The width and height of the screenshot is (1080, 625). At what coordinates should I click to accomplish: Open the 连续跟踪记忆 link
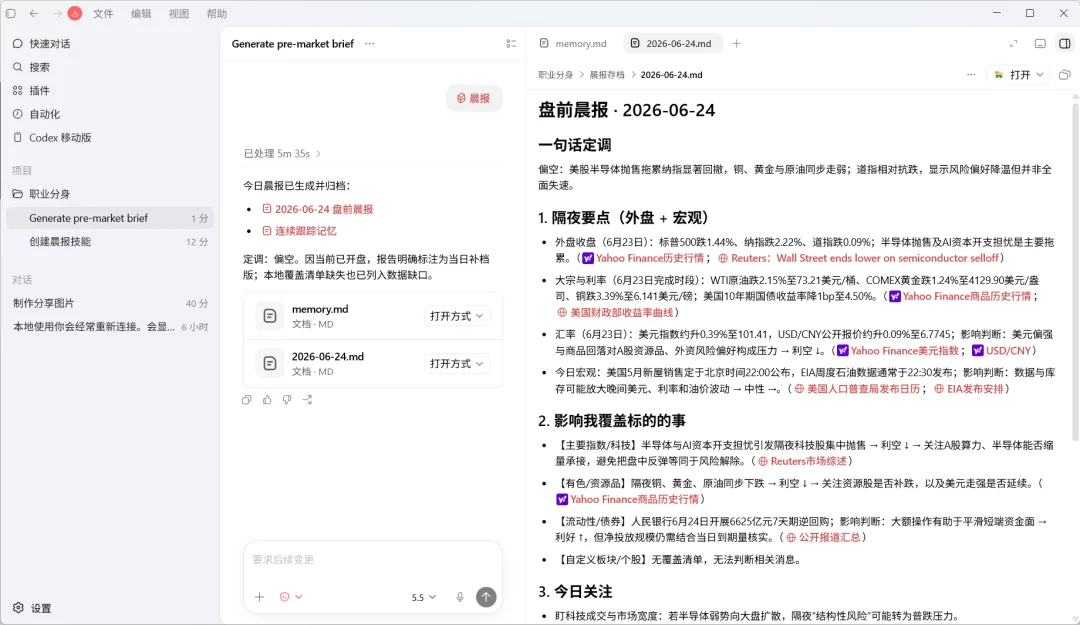(300, 231)
